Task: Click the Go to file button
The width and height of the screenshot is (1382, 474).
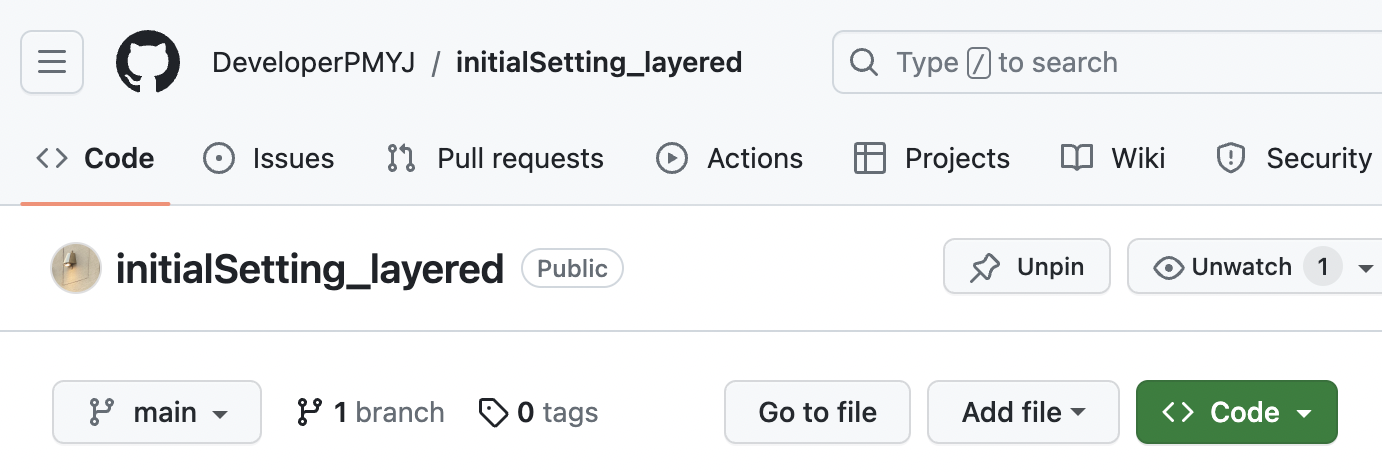Action: point(817,412)
